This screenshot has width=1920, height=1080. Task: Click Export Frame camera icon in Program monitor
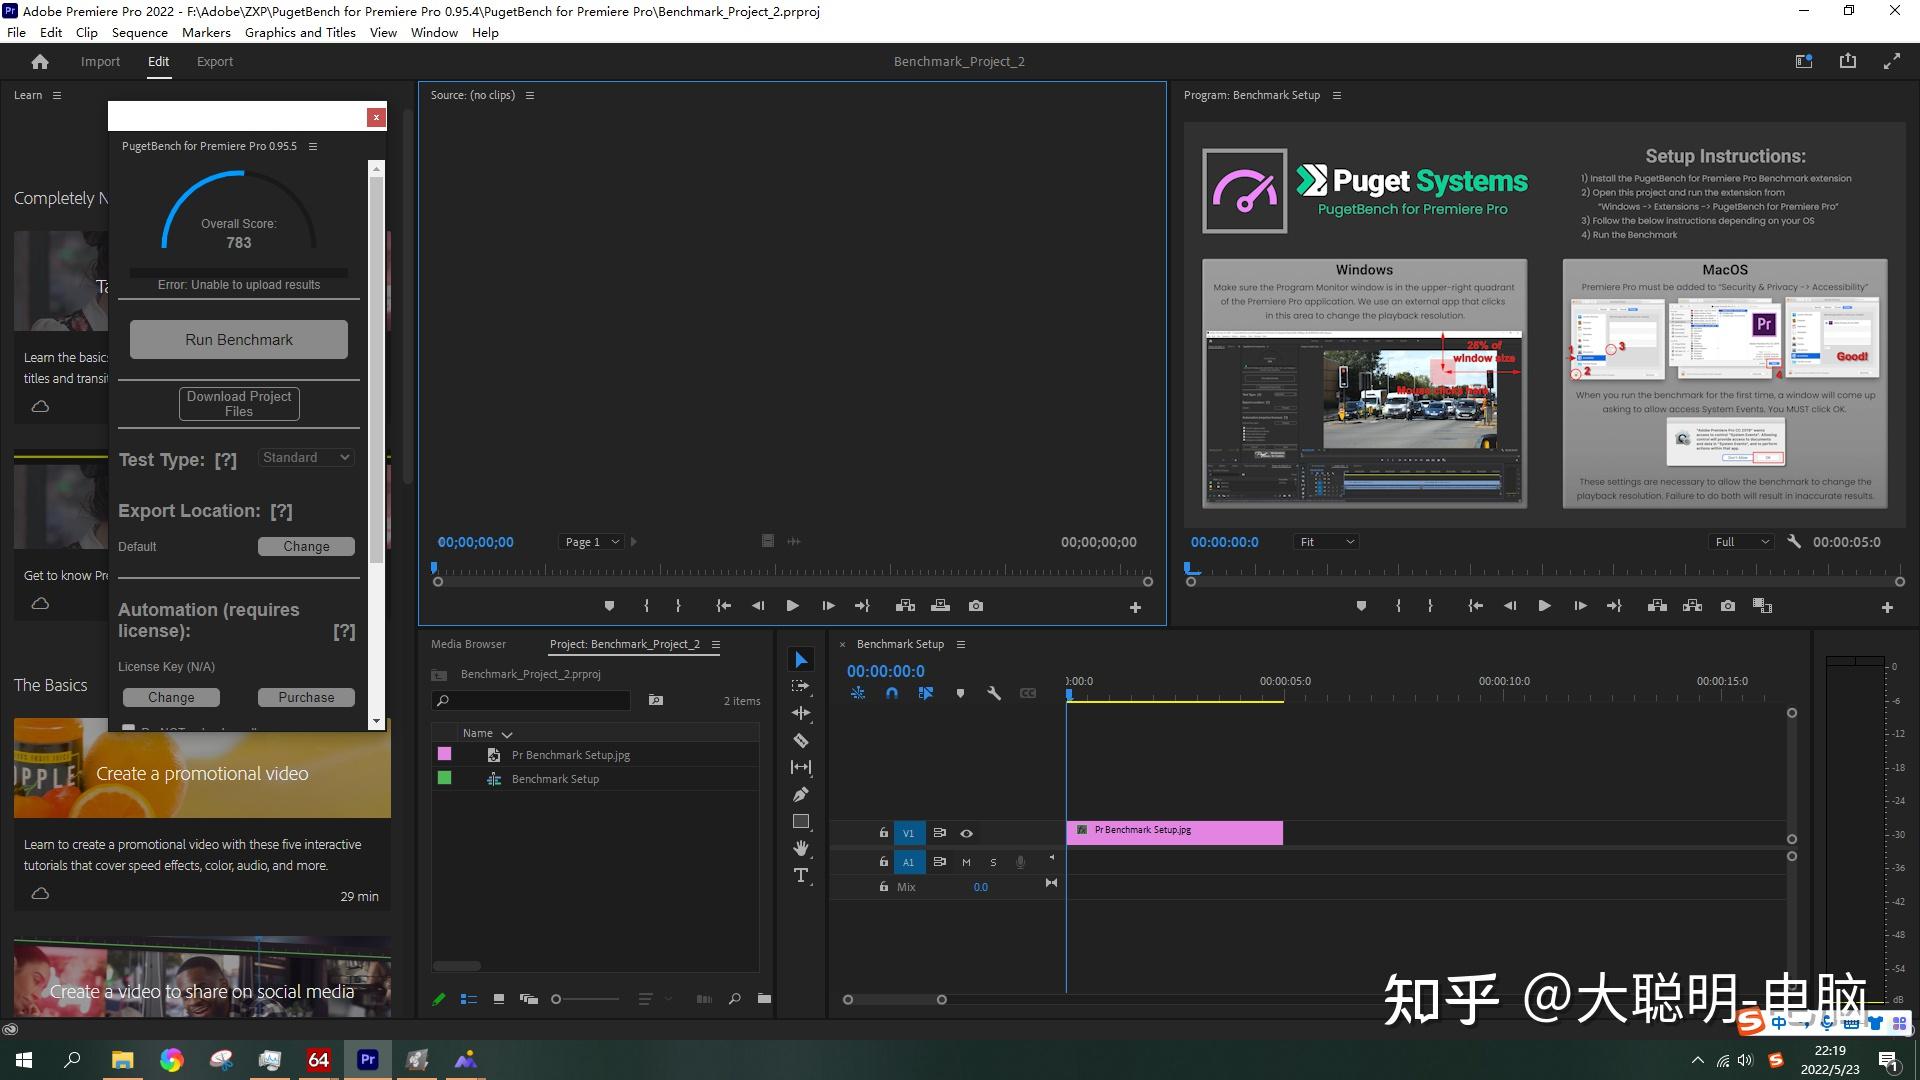point(1727,606)
